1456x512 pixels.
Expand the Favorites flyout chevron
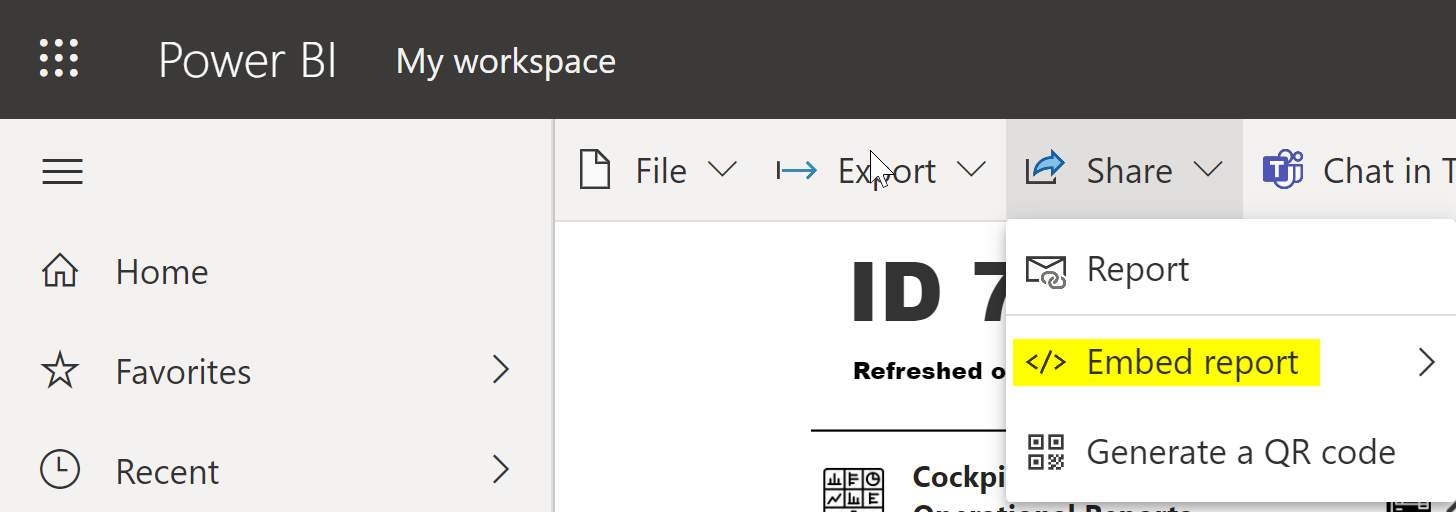click(x=502, y=371)
